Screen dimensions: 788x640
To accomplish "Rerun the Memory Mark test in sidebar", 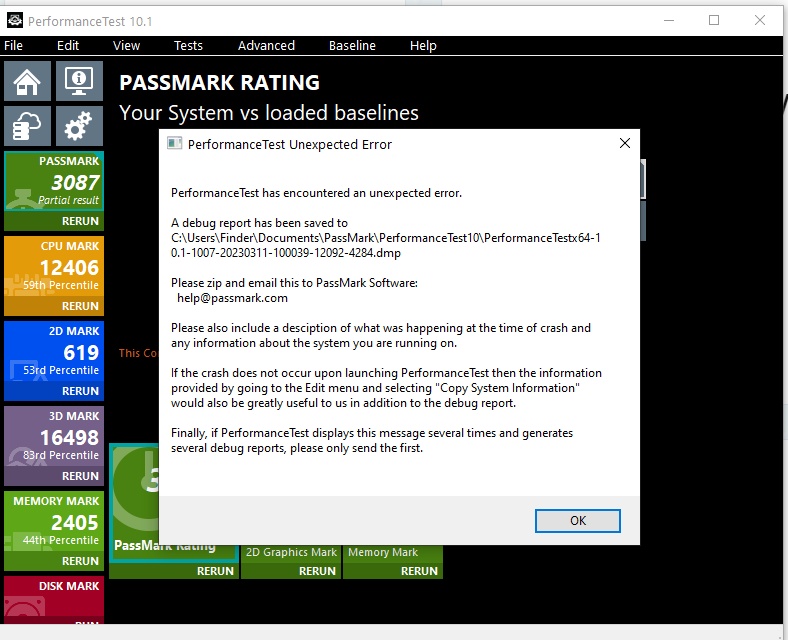I will pyautogui.click(x=80, y=561).
